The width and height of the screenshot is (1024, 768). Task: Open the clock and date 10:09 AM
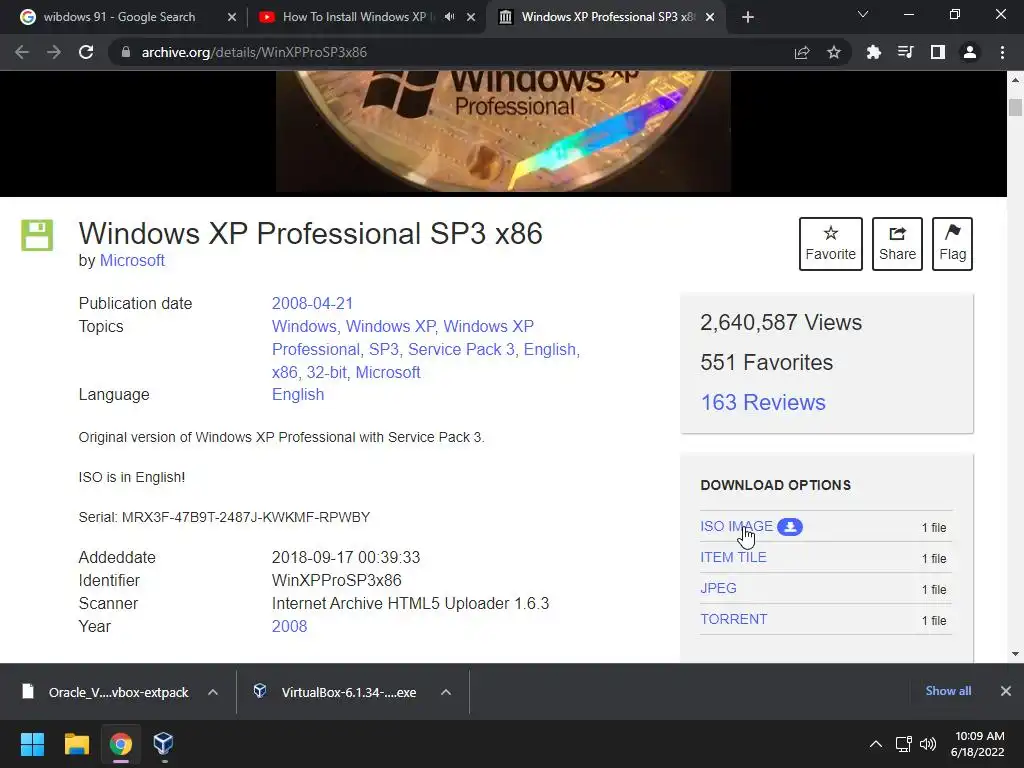(x=978, y=744)
